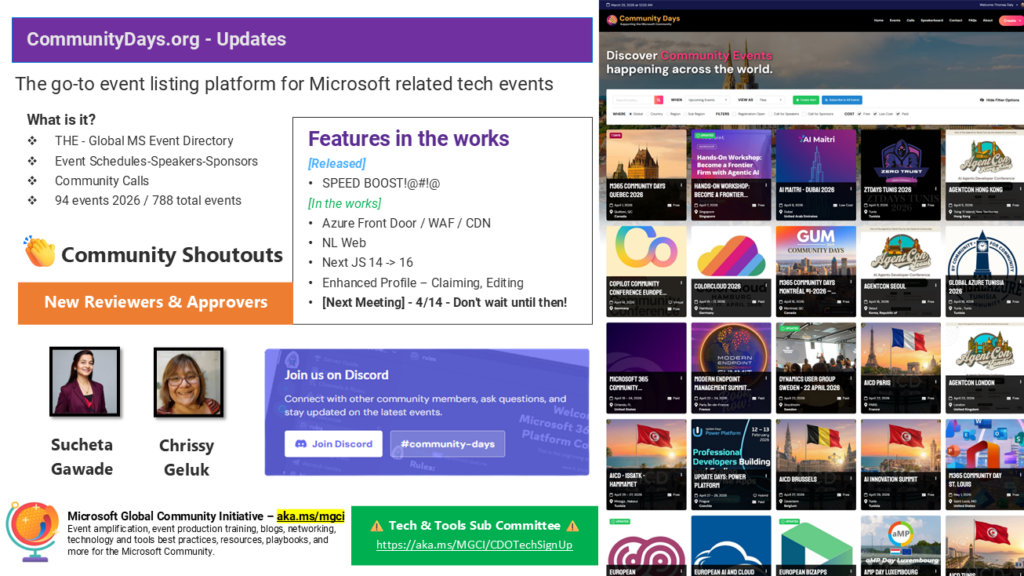Viewport: 1024px width, 576px height.
Task: Open the WHEN Upcoming Events dropdown
Action: tap(707, 100)
